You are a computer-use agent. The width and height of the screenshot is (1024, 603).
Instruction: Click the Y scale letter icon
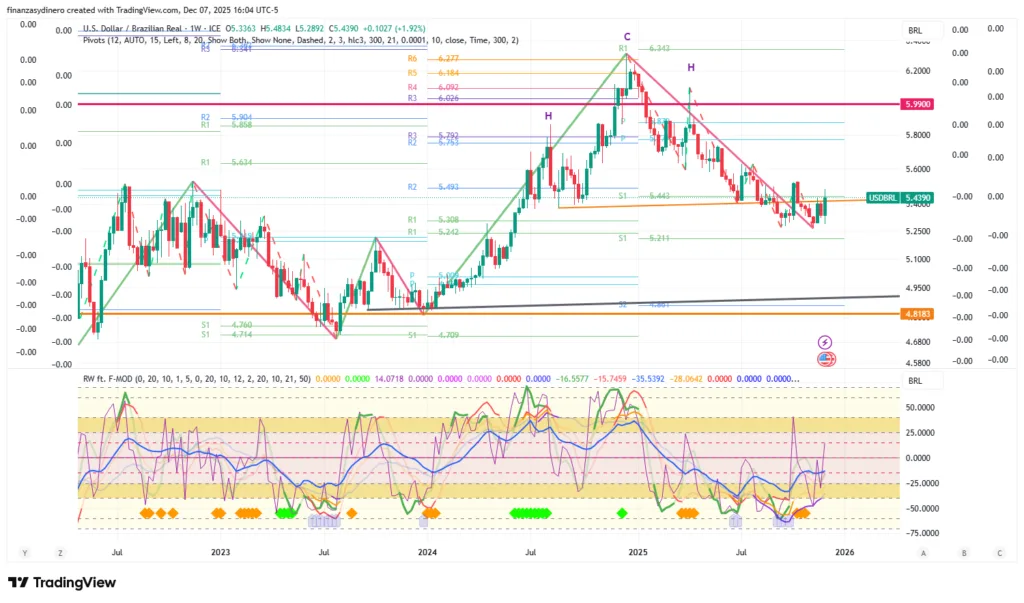pyautogui.click(x=23, y=552)
